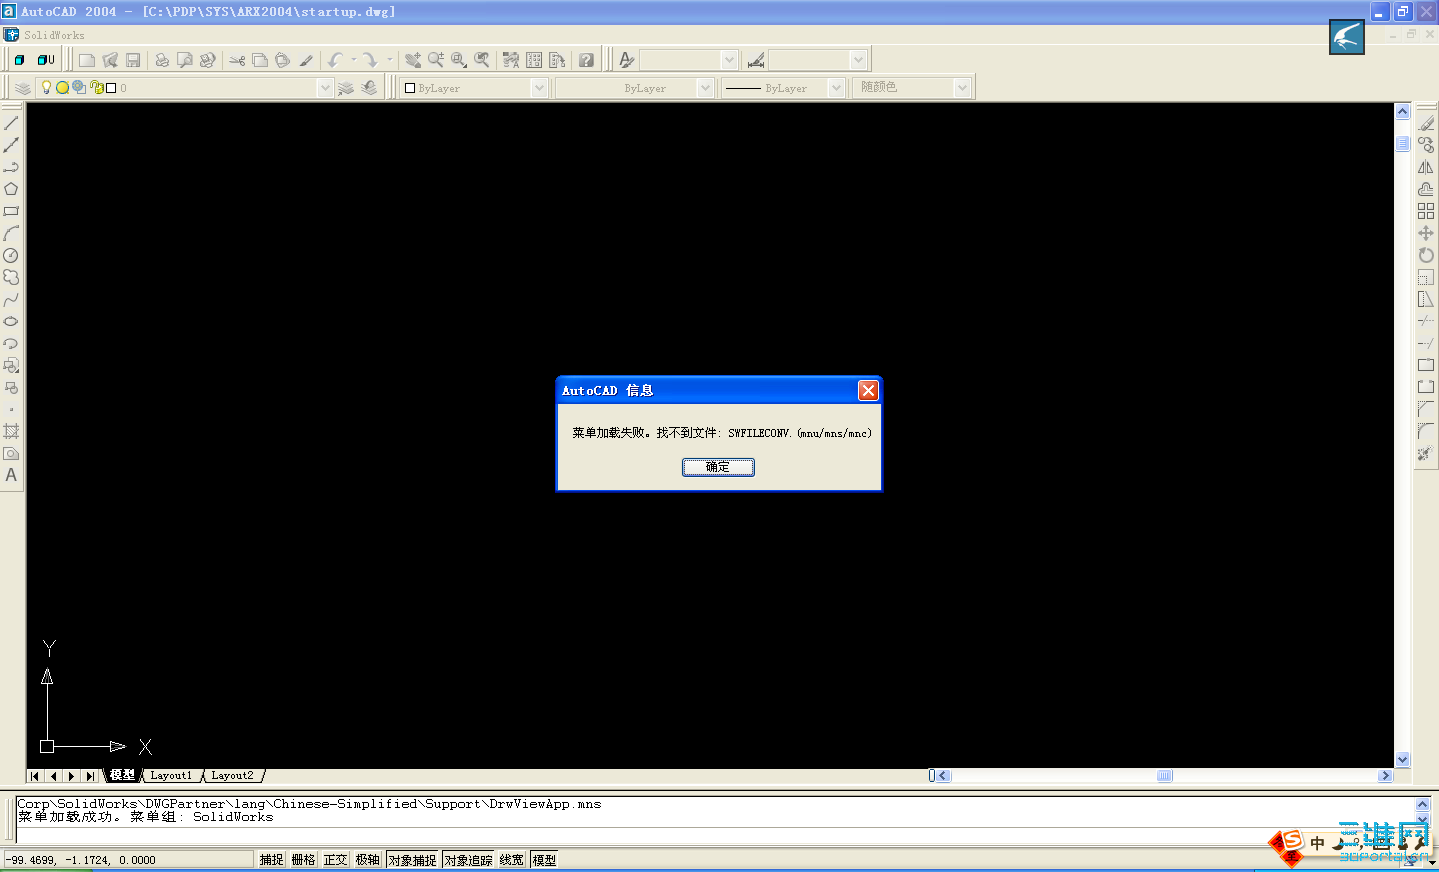Toggle 对象追踪 object tracking in status bar
The image size is (1439, 872).
point(468,860)
